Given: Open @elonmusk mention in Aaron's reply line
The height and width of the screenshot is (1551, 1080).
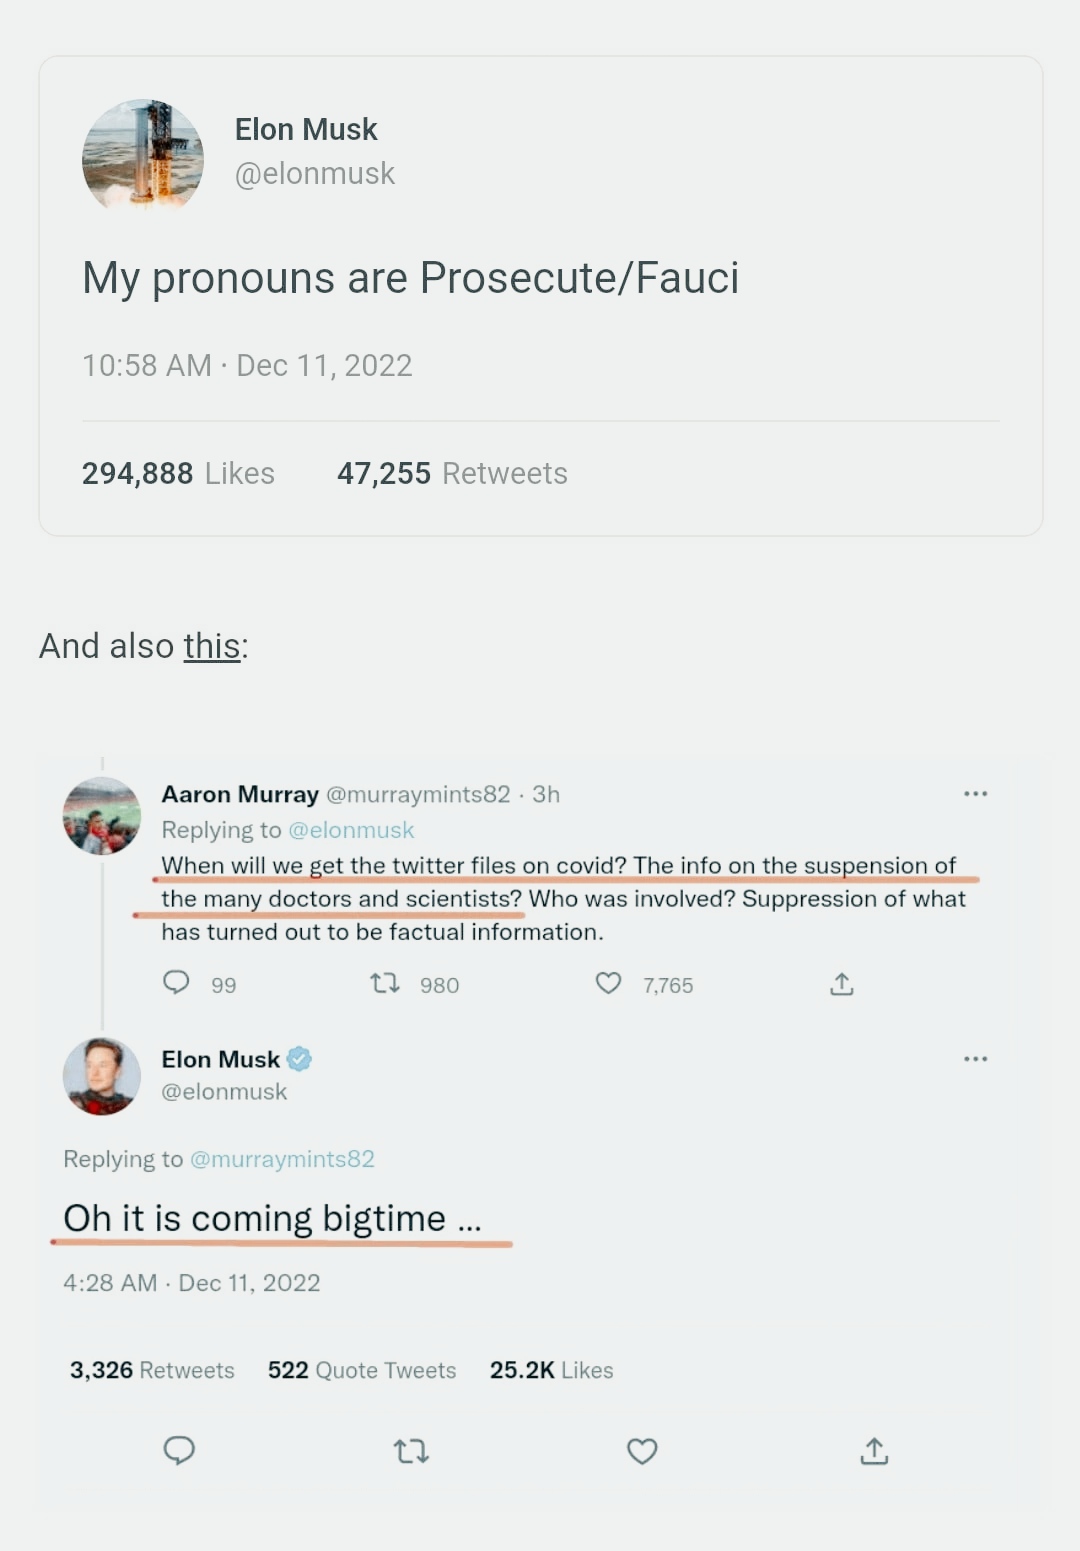Looking at the screenshot, I should (351, 830).
